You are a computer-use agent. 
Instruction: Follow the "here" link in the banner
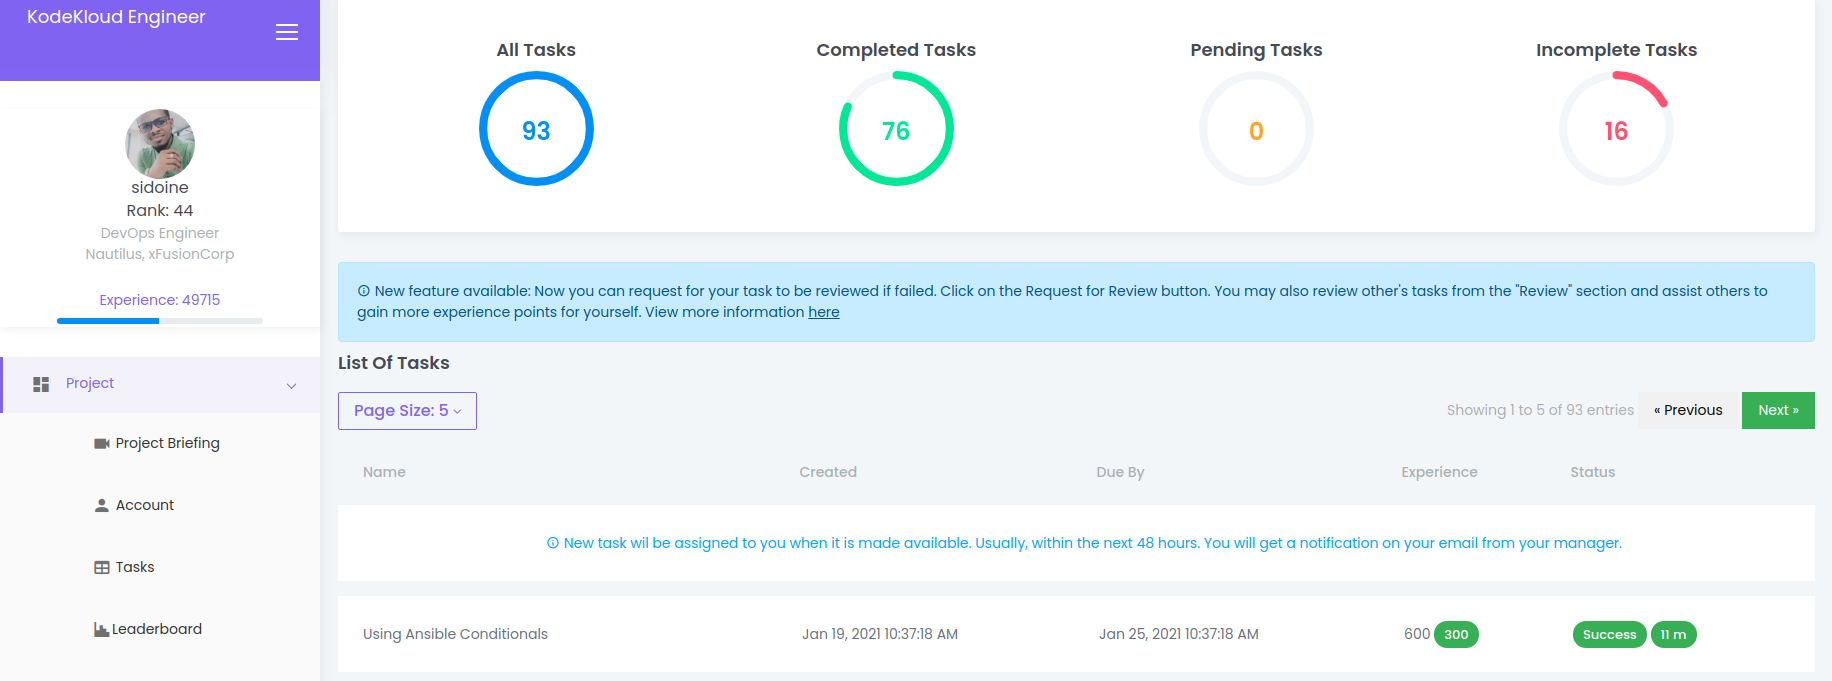pyautogui.click(x=823, y=312)
